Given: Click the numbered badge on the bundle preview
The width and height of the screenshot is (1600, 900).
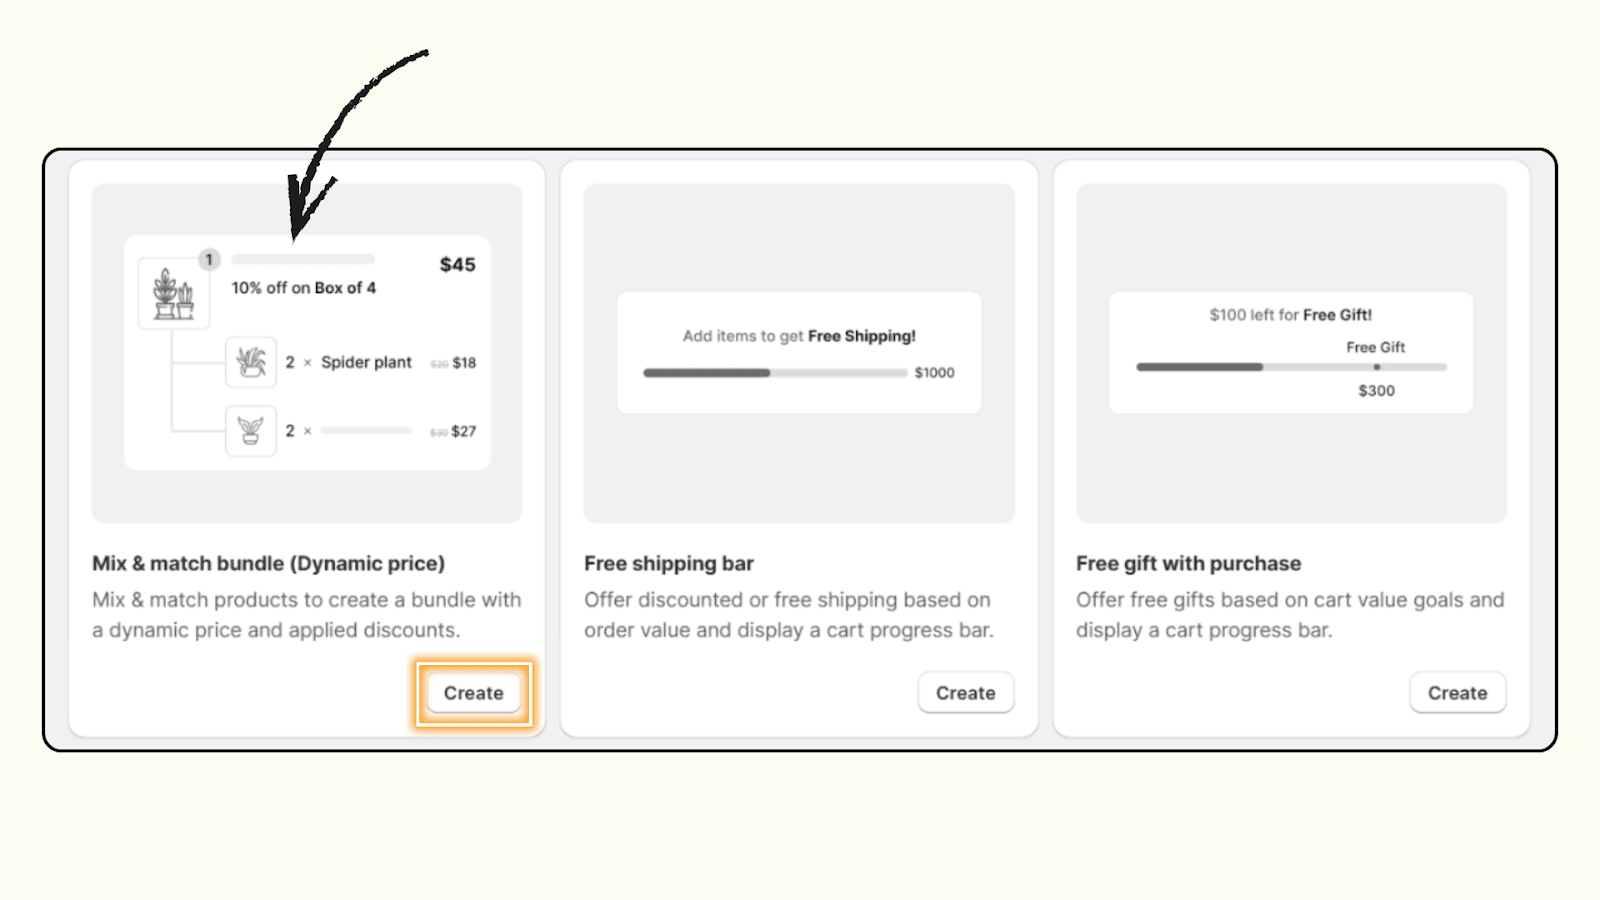Looking at the screenshot, I should coord(209,259).
